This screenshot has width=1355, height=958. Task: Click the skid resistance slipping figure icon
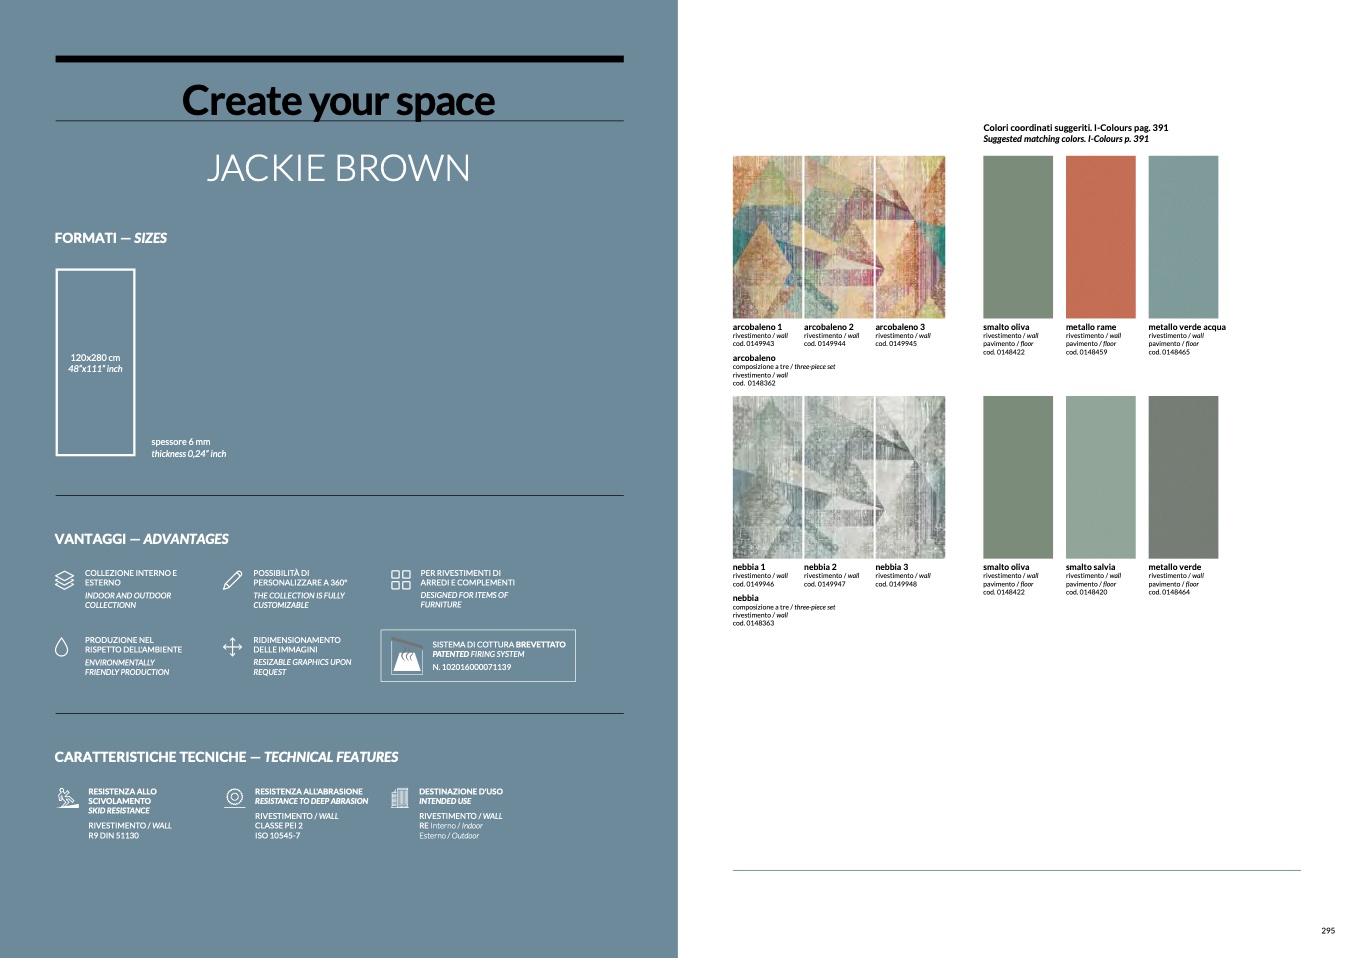tap(67, 797)
